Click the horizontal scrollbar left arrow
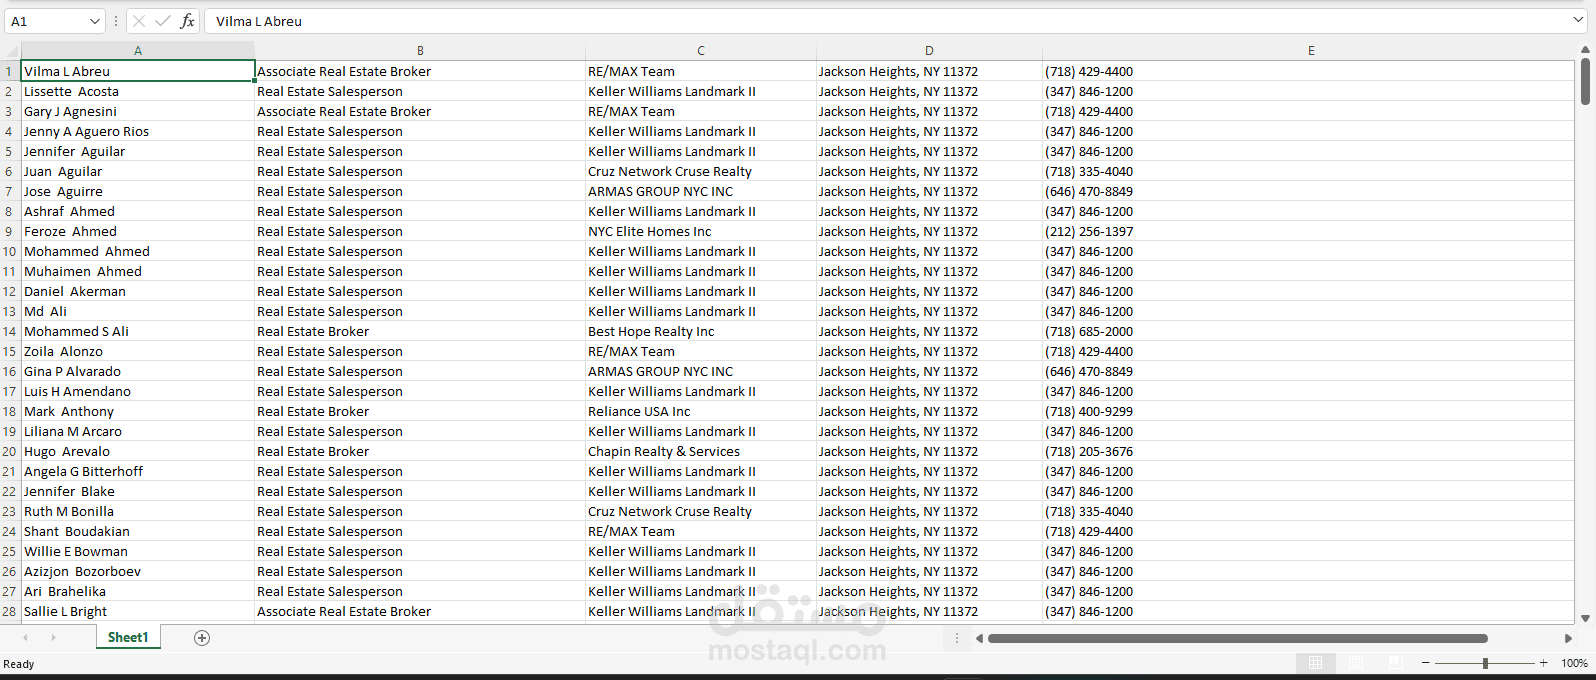 tap(980, 638)
